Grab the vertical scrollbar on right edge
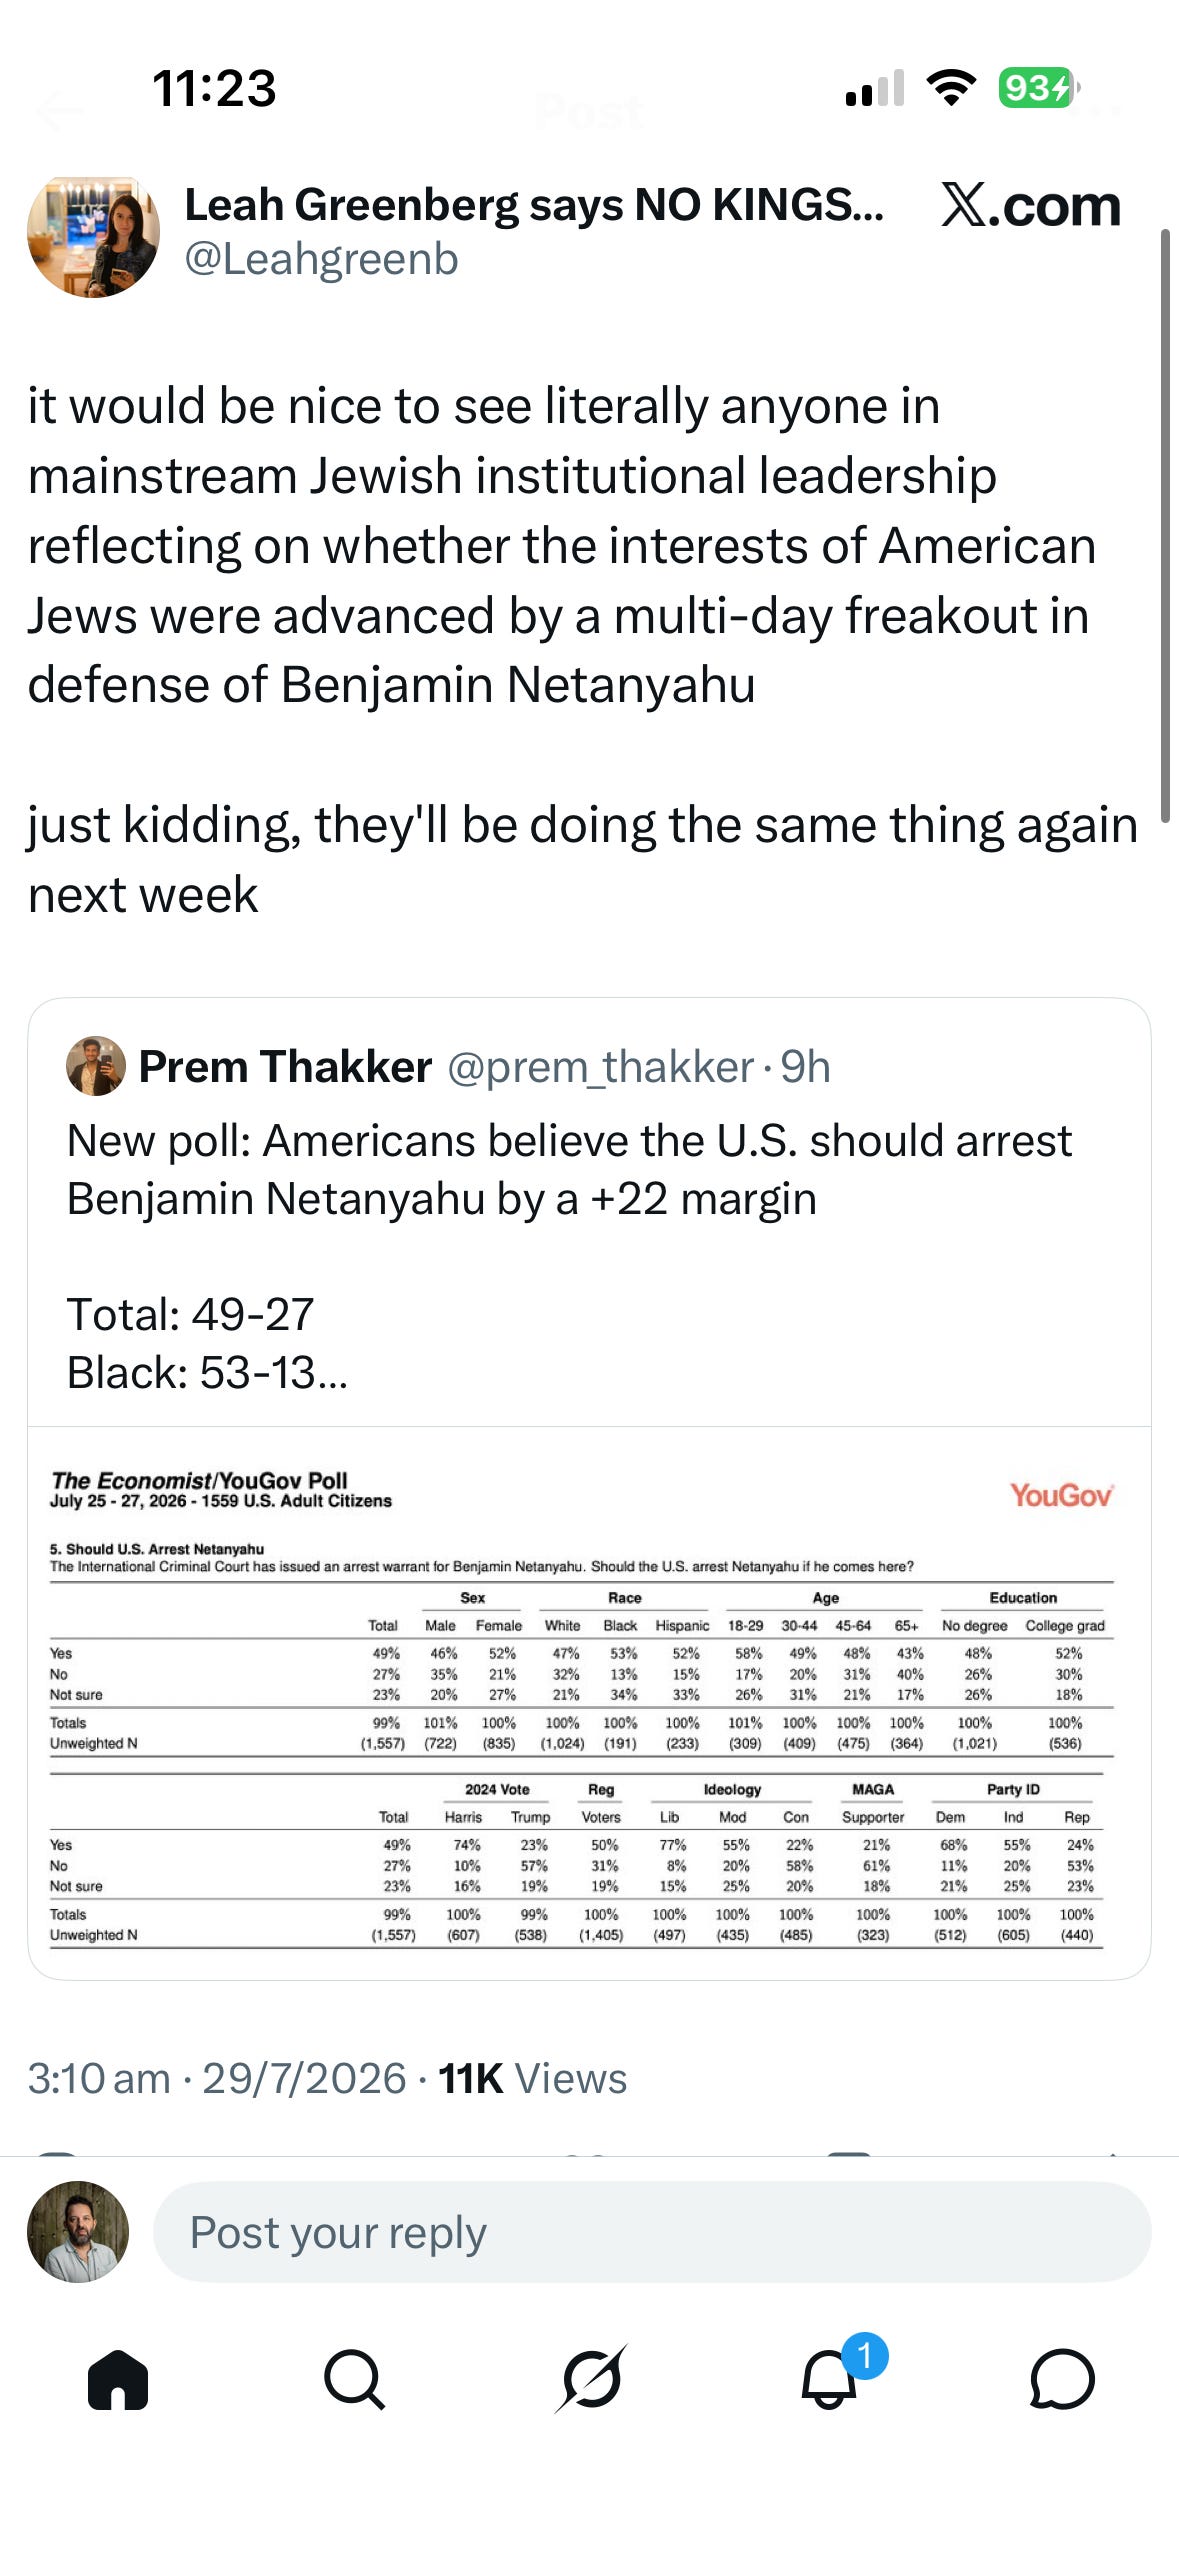 pyautogui.click(x=1165, y=525)
